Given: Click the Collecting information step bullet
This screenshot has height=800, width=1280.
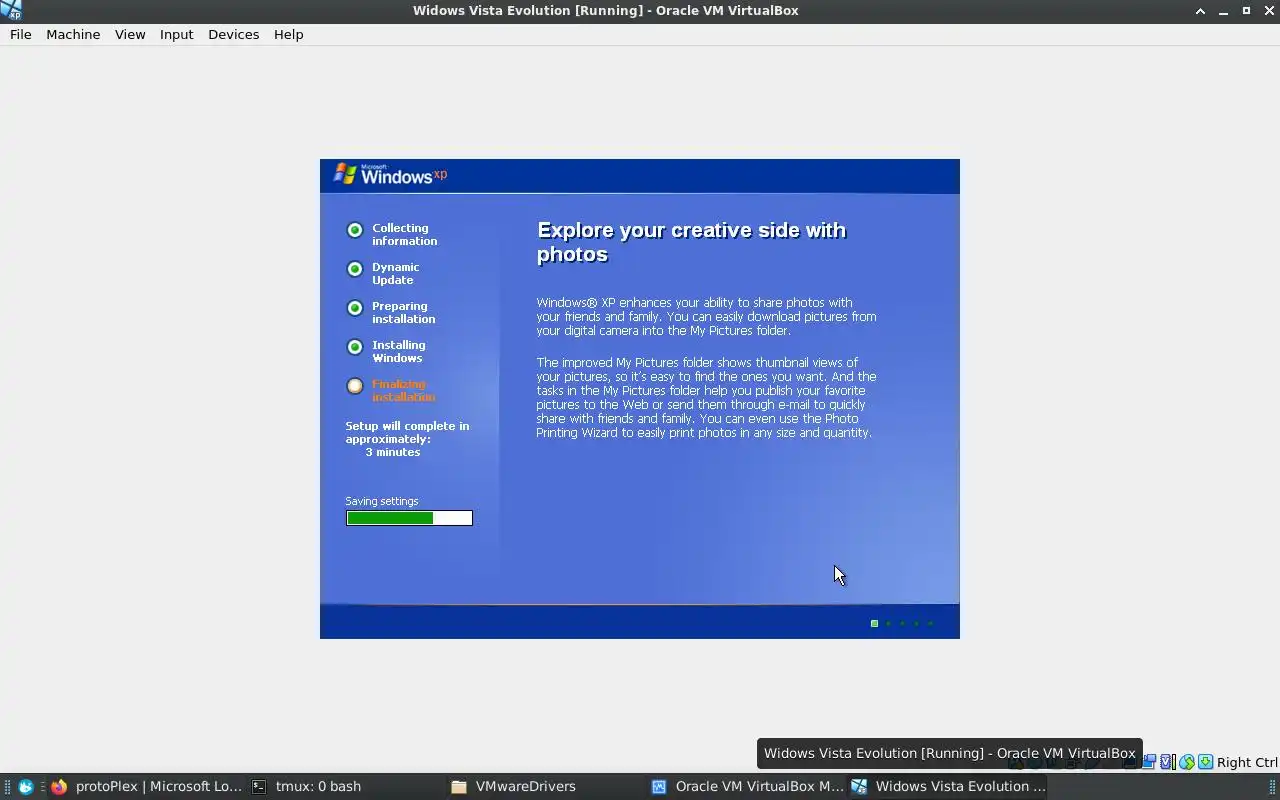Looking at the screenshot, I should pos(355,230).
